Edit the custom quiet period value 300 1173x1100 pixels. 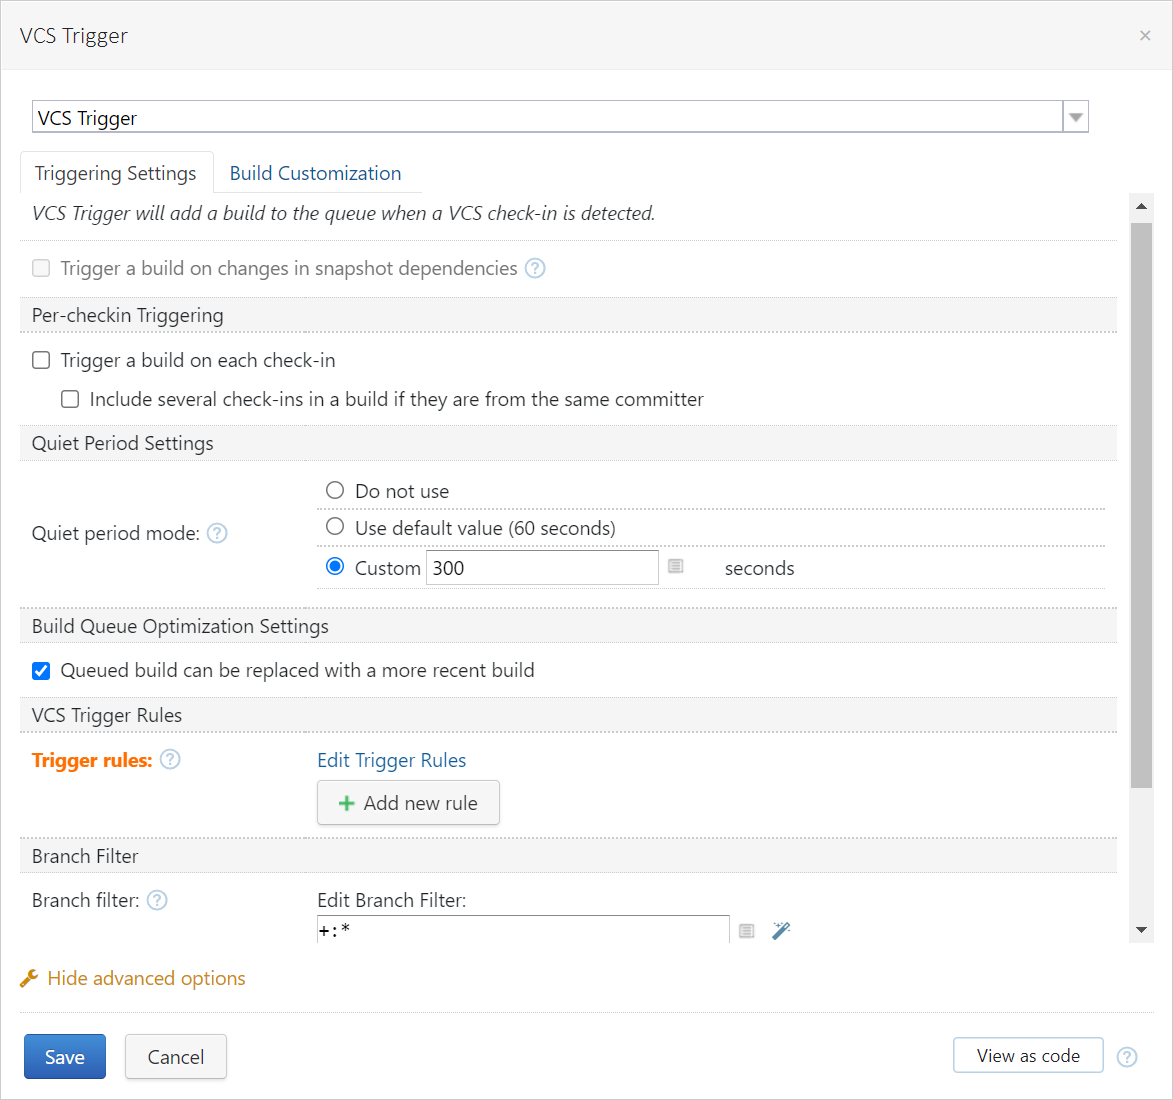point(541,566)
